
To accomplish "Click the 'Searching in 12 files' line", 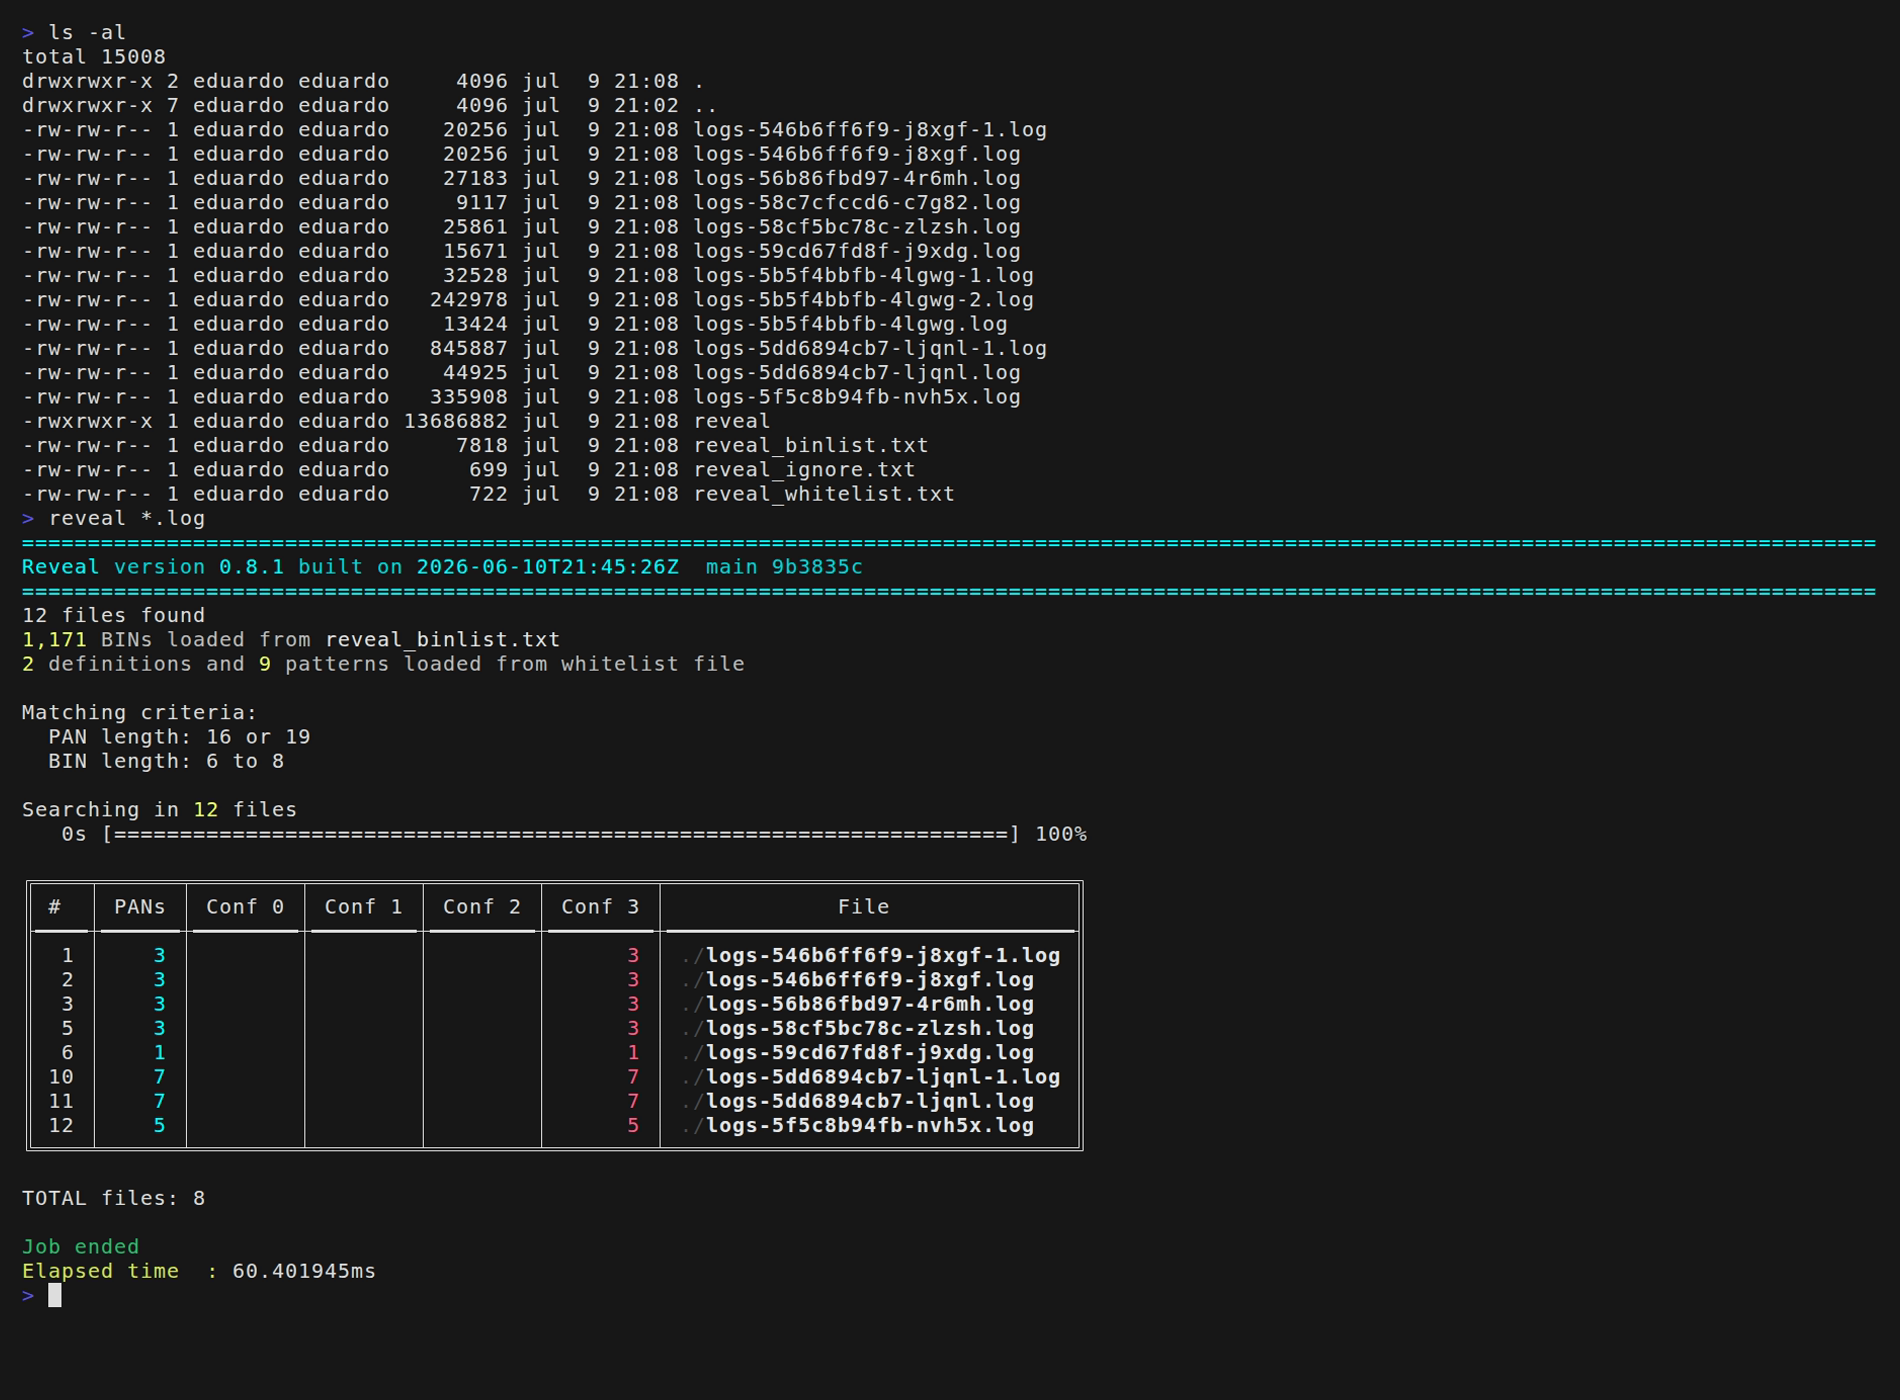I will (160, 810).
